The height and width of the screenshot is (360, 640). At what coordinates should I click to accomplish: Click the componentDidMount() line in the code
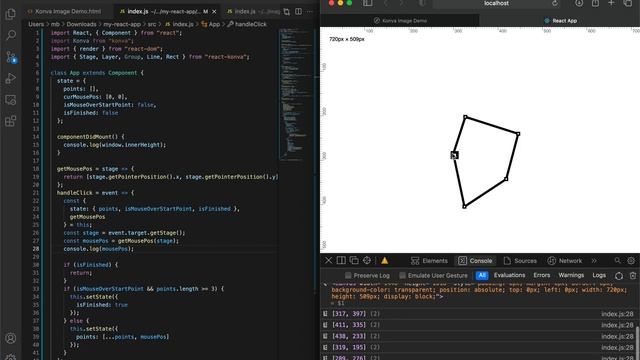click(x=91, y=137)
